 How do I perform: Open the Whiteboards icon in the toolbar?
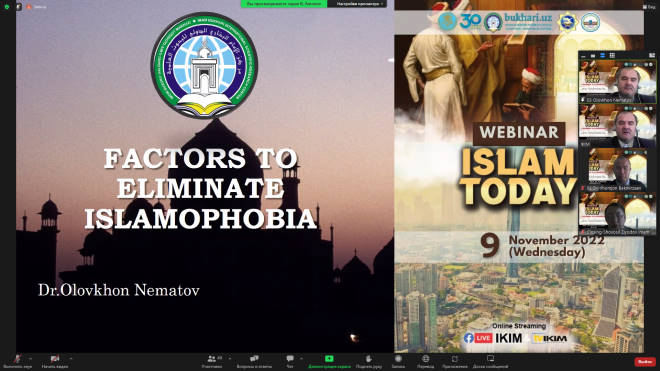click(x=490, y=361)
